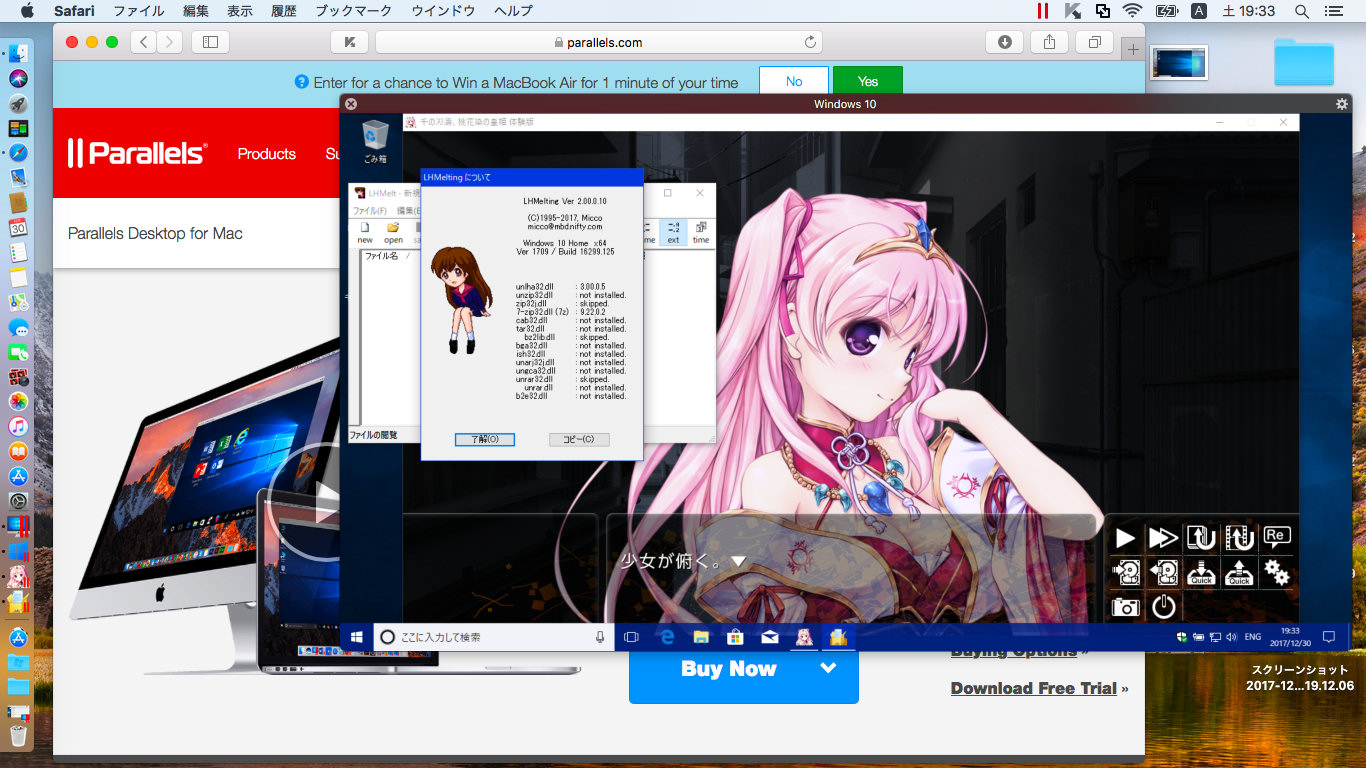
Task: Click the volume icon in Windows tray
Action: point(1231,637)
